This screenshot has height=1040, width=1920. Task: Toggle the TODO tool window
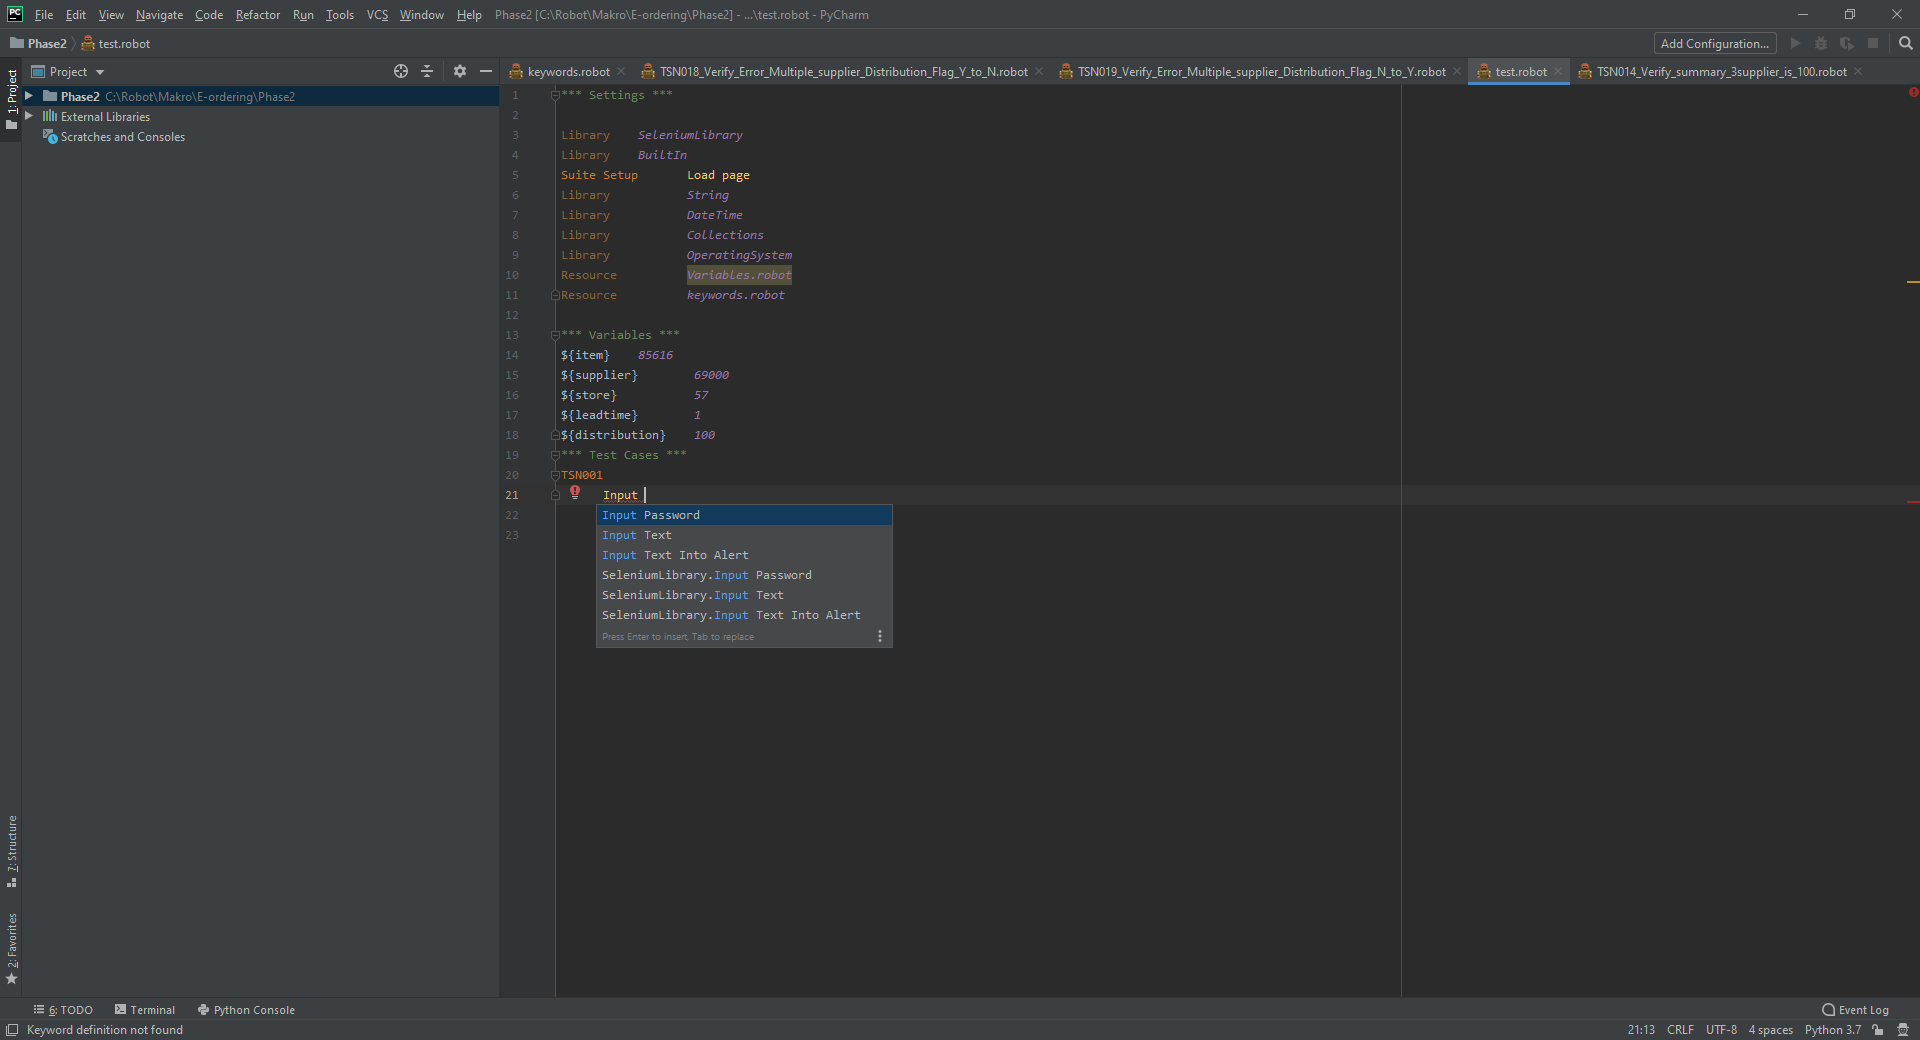point(70,1010)
